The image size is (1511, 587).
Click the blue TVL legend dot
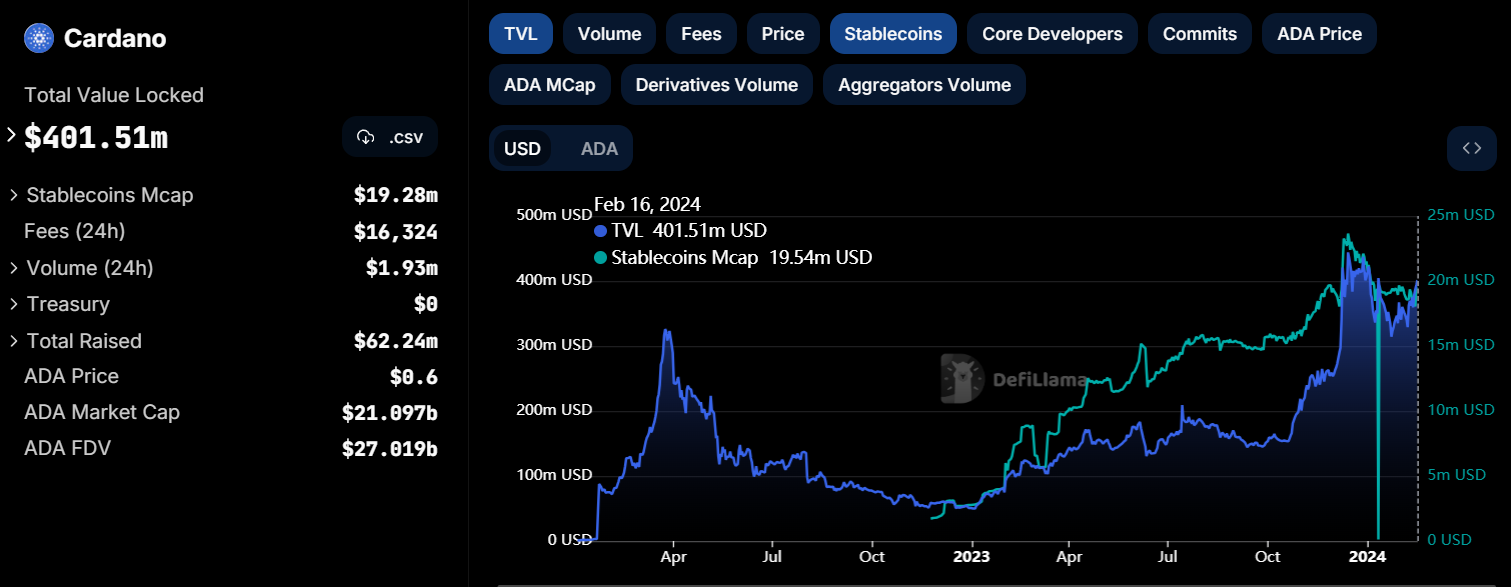point(601,231)
